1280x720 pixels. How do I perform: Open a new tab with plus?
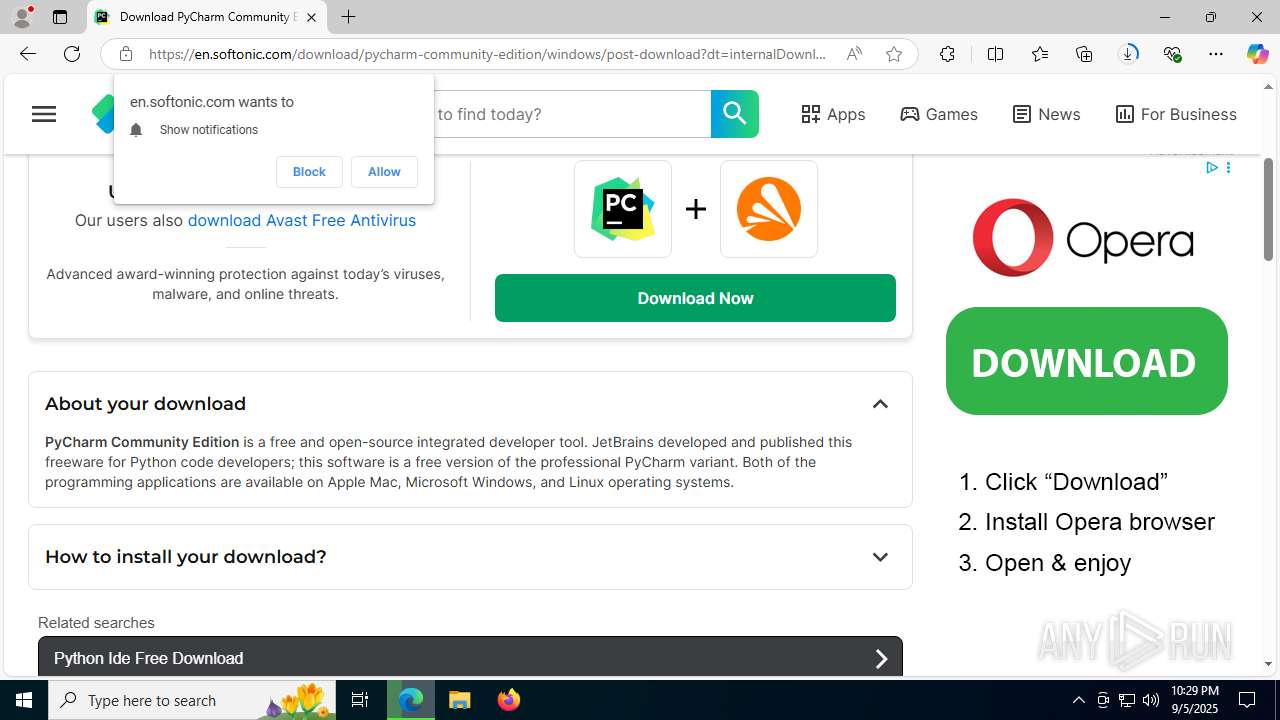click(x=348, y=17)
